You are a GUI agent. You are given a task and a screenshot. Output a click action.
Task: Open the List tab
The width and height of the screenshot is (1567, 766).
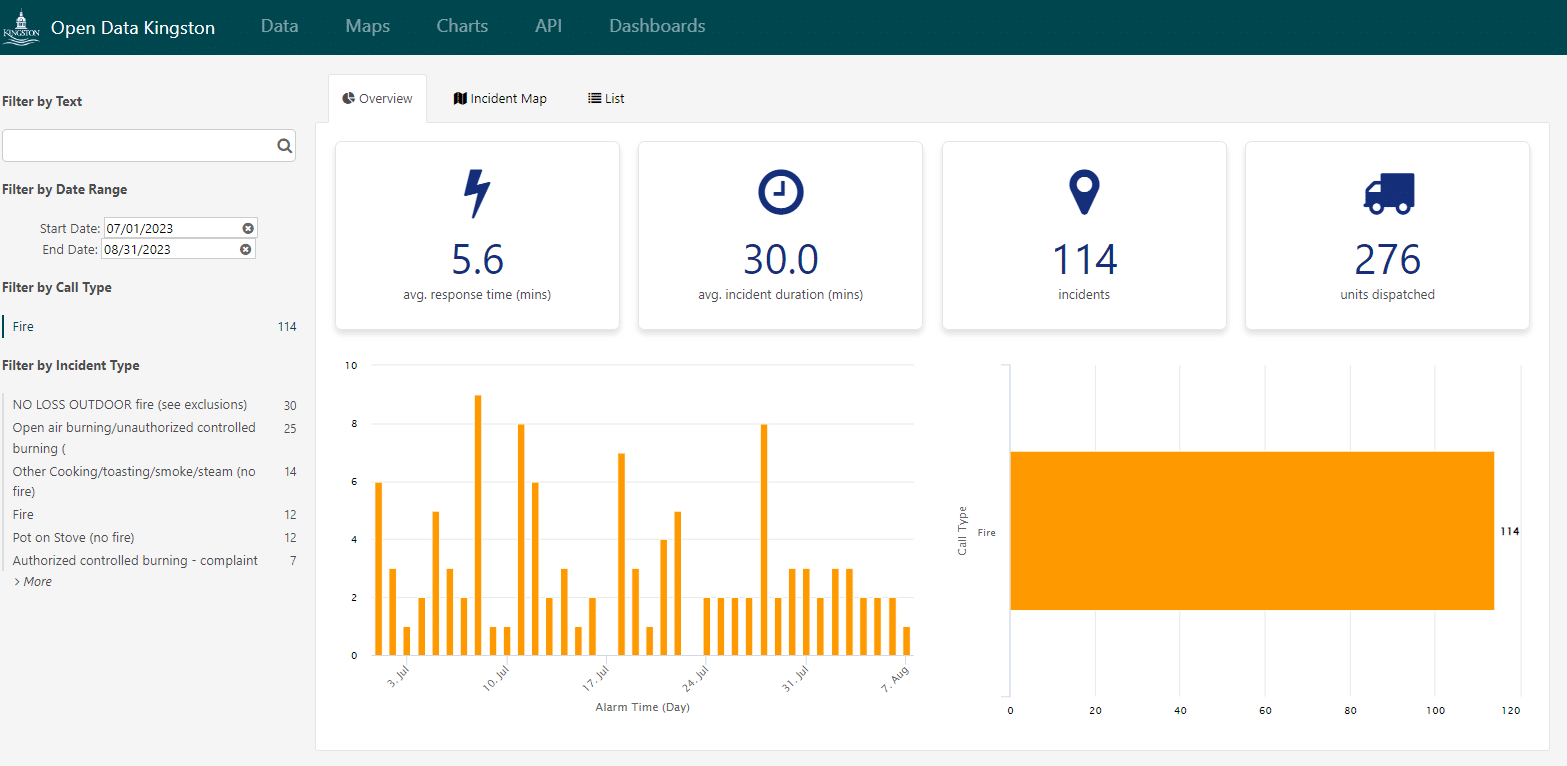pos(606,99)
